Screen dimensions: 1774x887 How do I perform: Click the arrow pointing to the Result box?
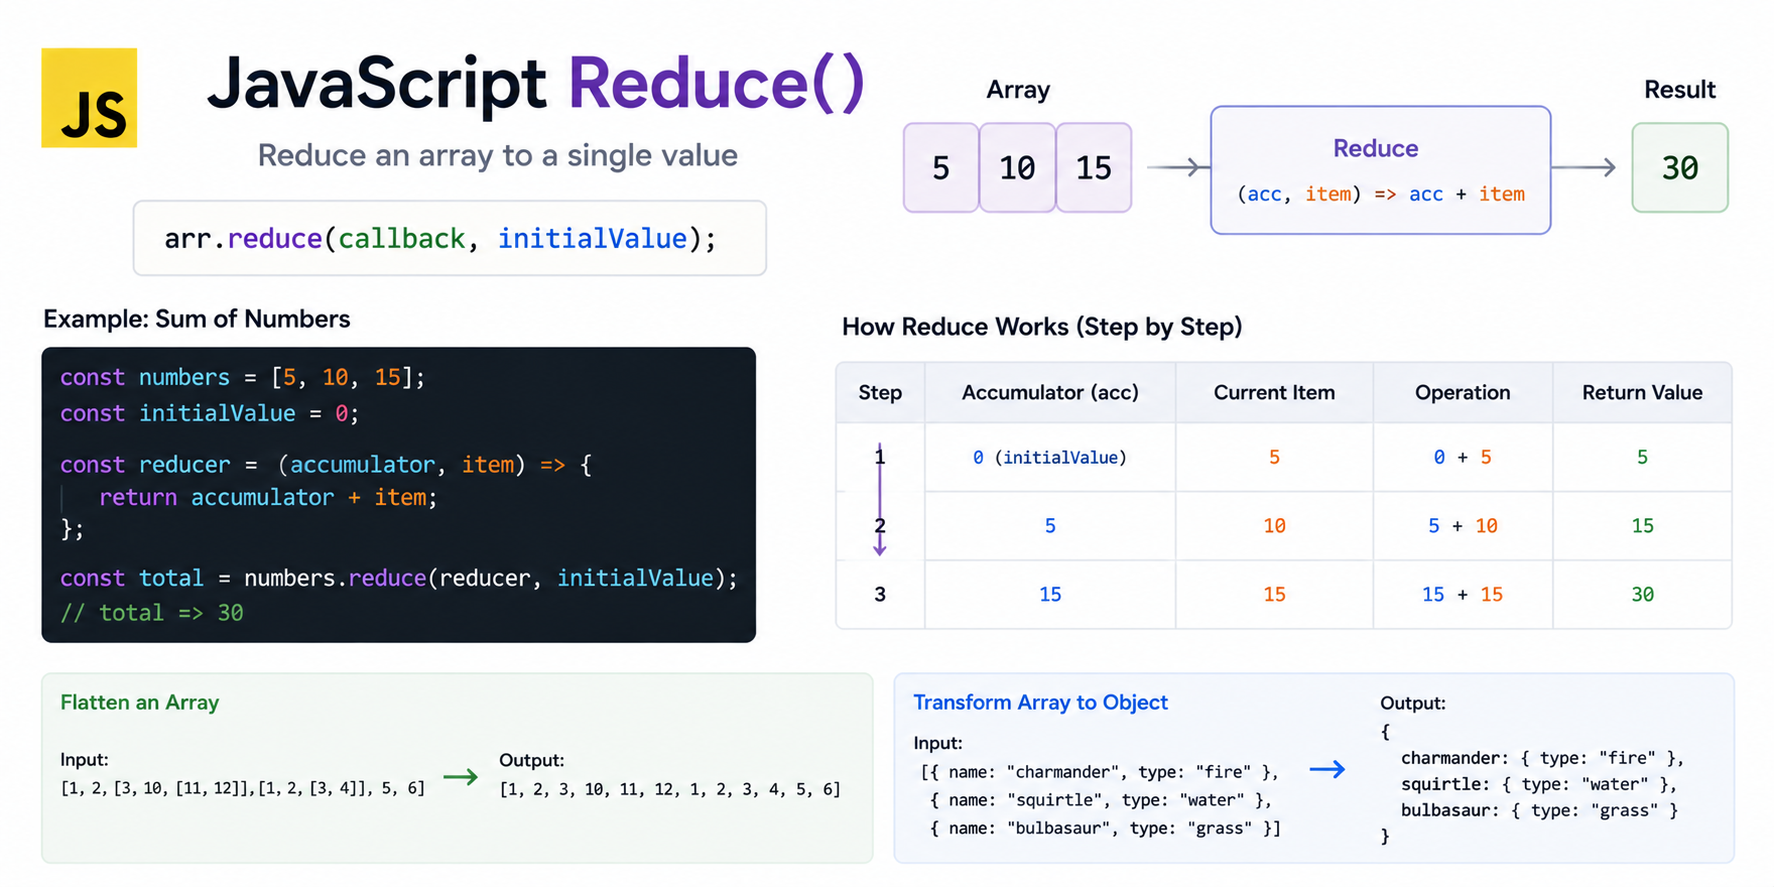[x=1584, y=167]
